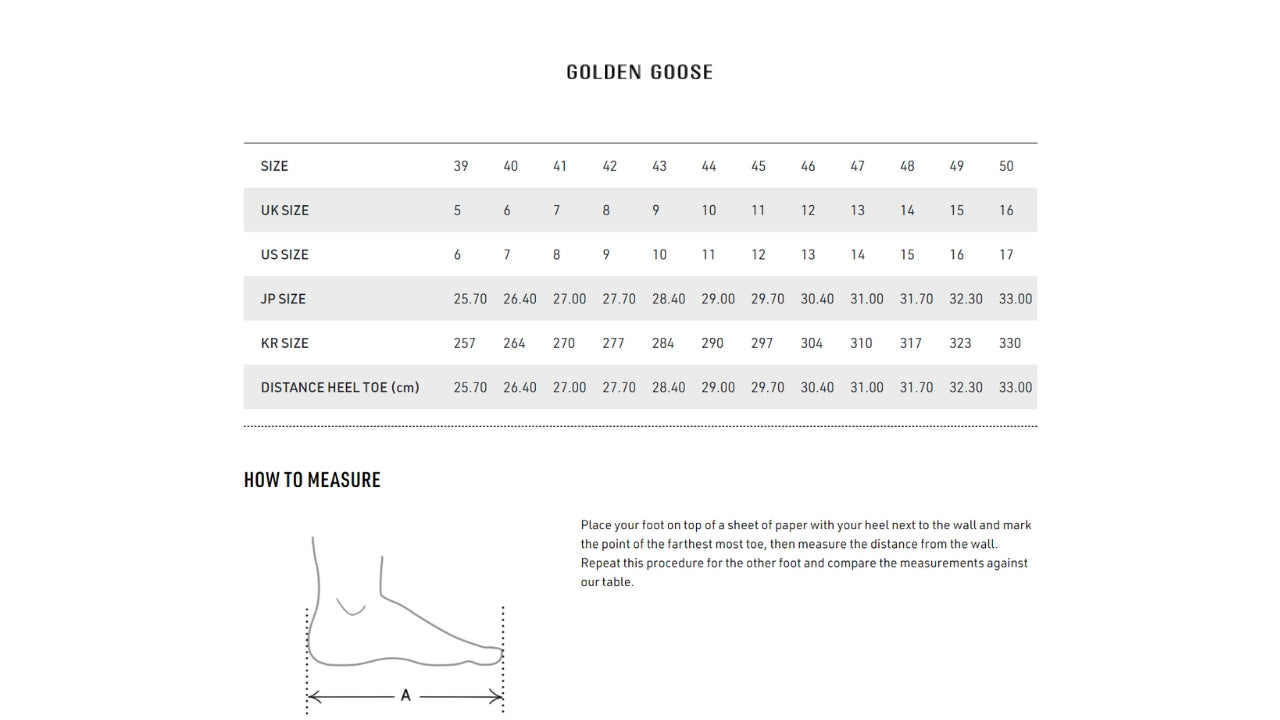This screenshot has height=720, width=1280.
Task: Select the KR SIZE row label
Action: tap(285, 343)
